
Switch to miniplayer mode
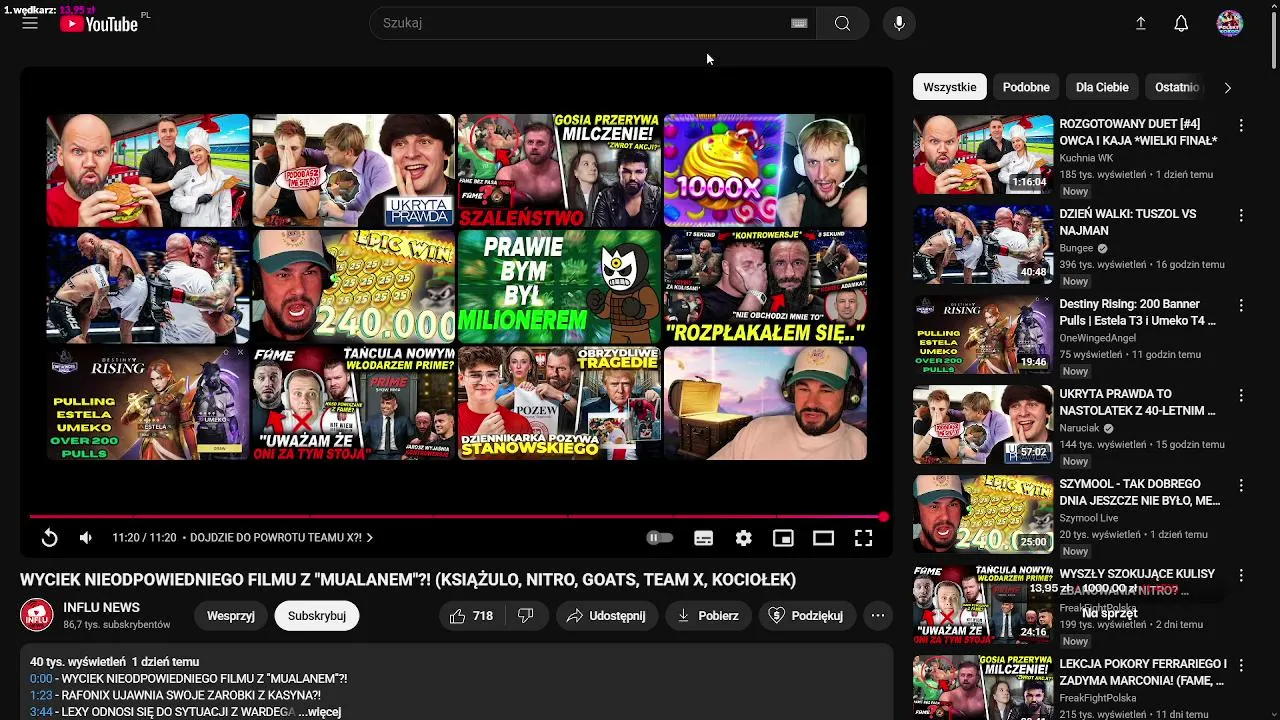[783, 538]
